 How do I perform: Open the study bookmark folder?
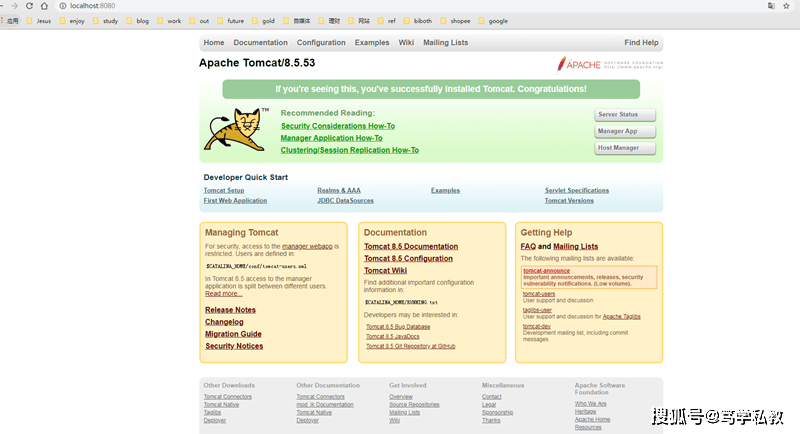(105, 21)
